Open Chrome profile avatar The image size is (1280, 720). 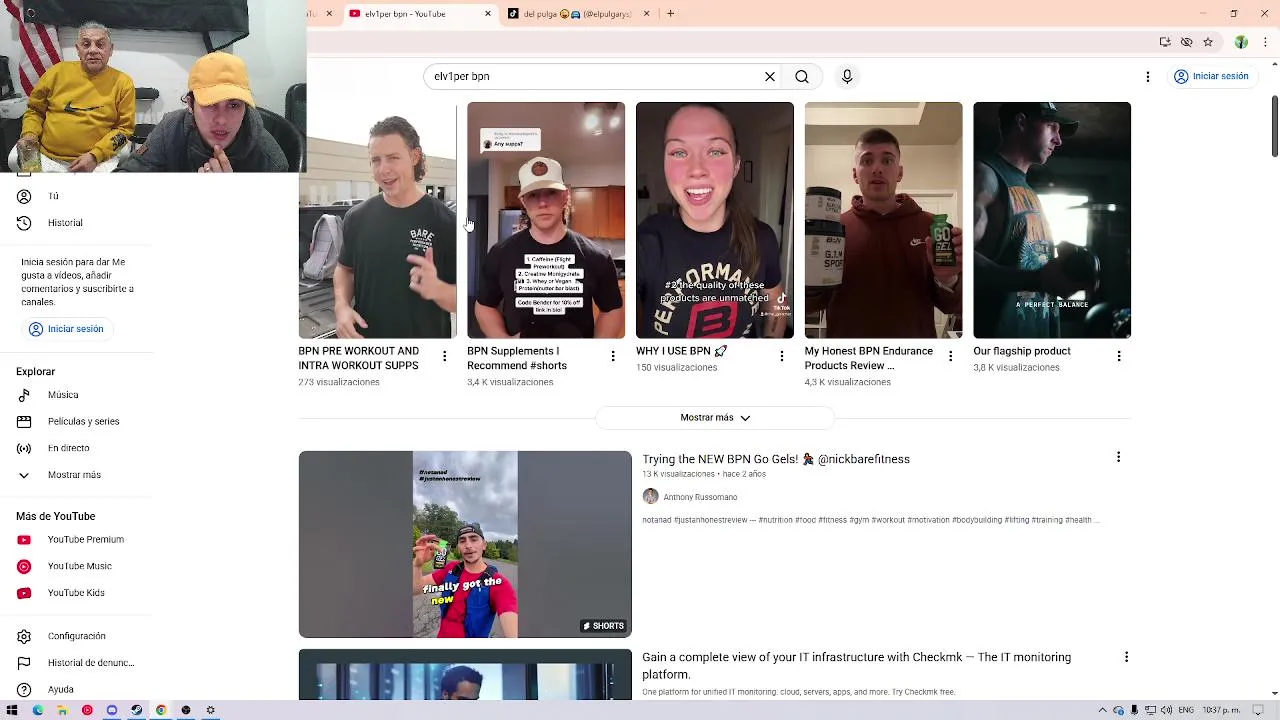[1241, 42]
